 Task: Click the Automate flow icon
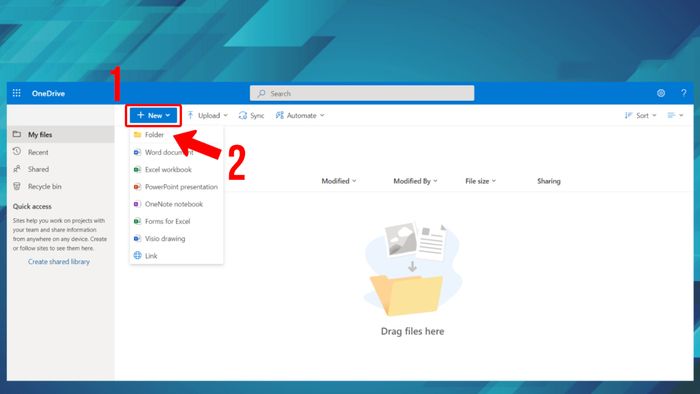coord(279,115)
